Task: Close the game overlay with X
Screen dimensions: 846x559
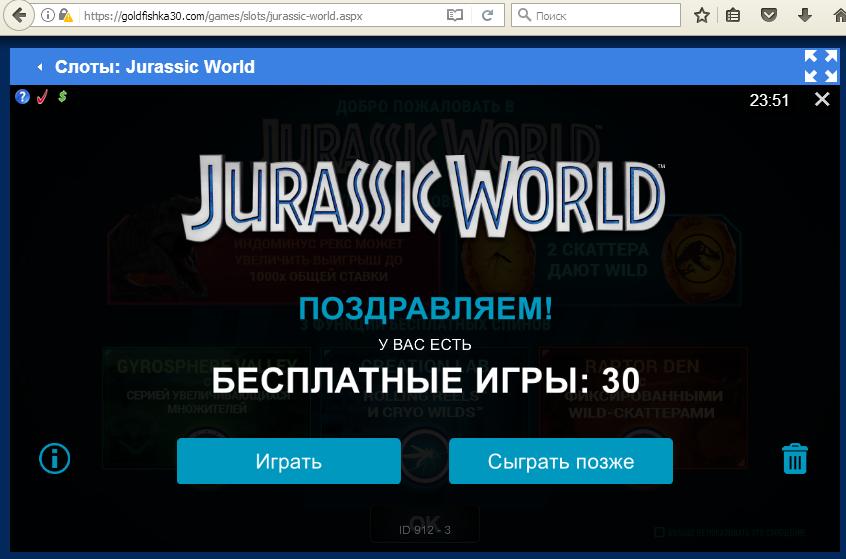Action: [822, 99]
